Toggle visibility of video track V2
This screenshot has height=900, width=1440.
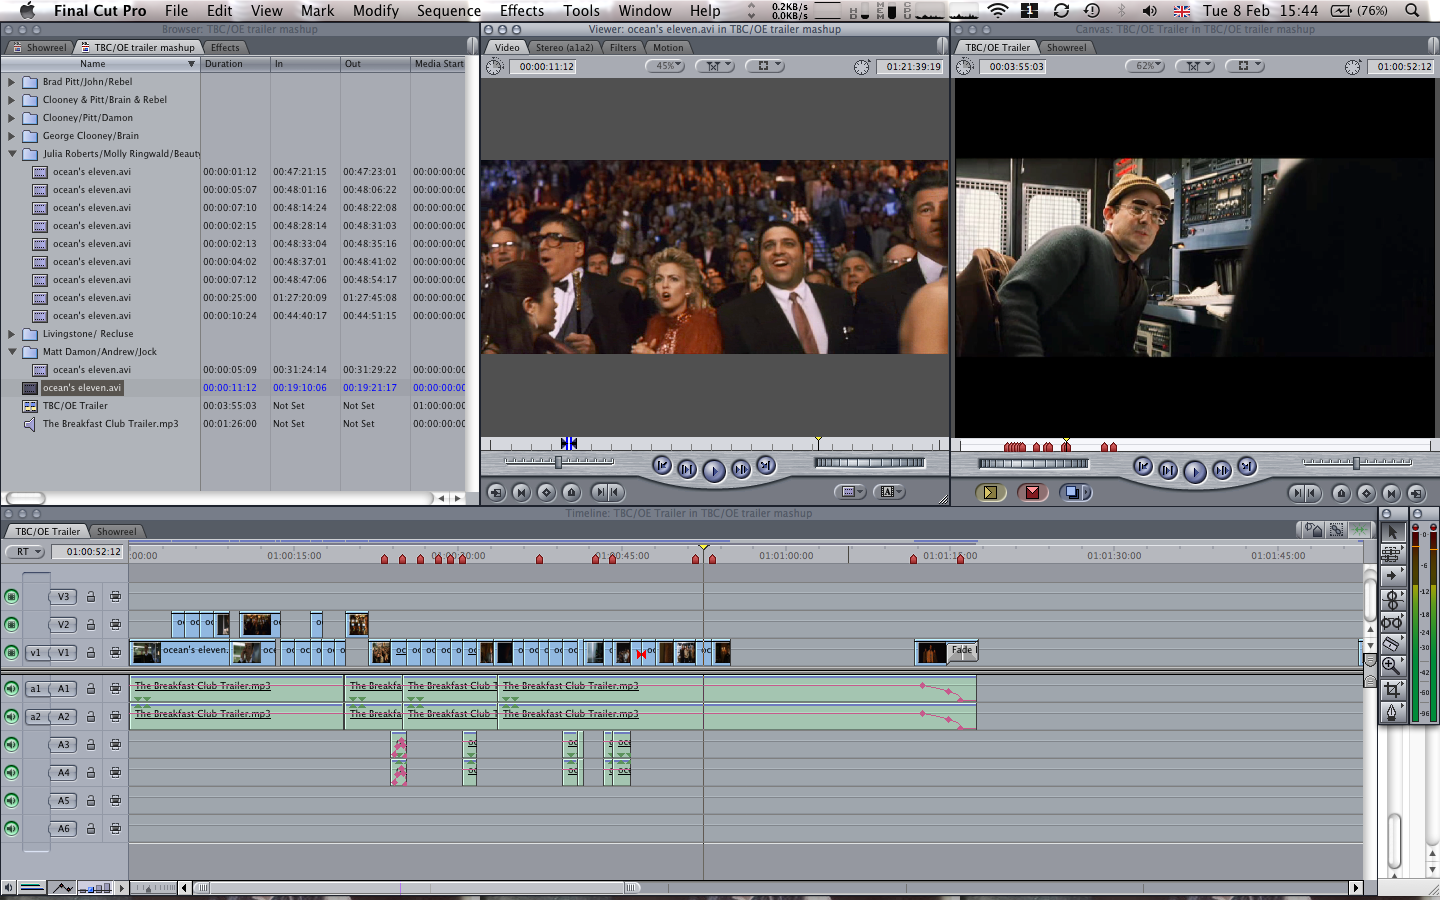[x=11, y=624]
